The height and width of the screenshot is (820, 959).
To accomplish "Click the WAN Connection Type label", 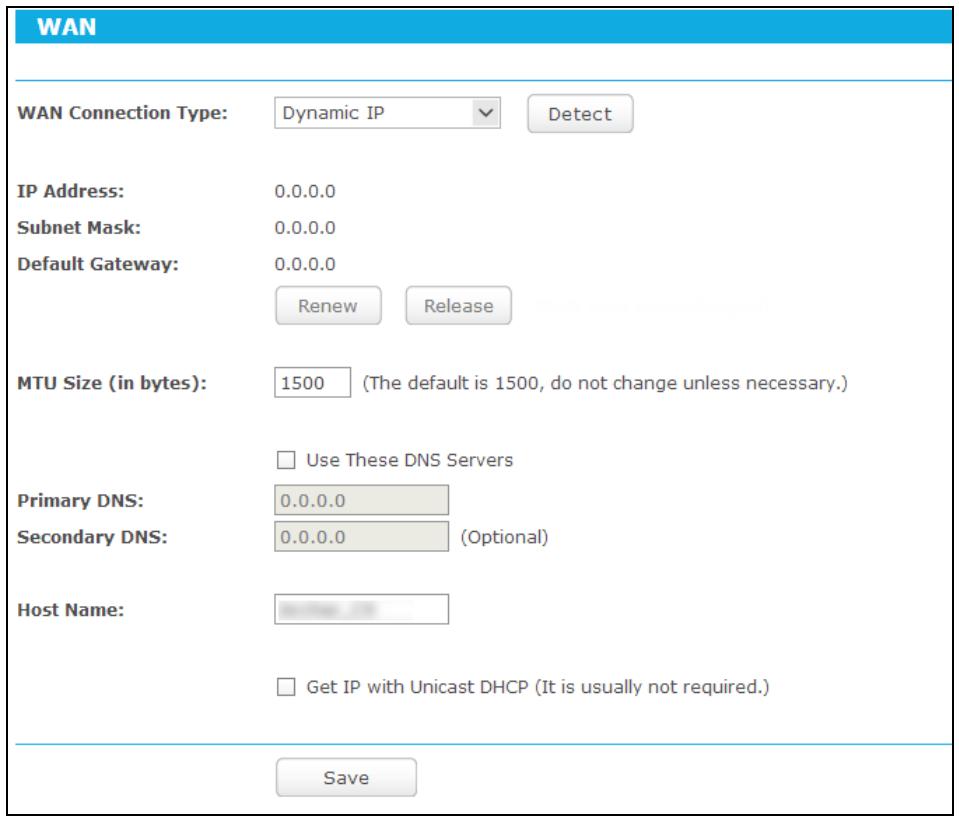I will (122, 113).
